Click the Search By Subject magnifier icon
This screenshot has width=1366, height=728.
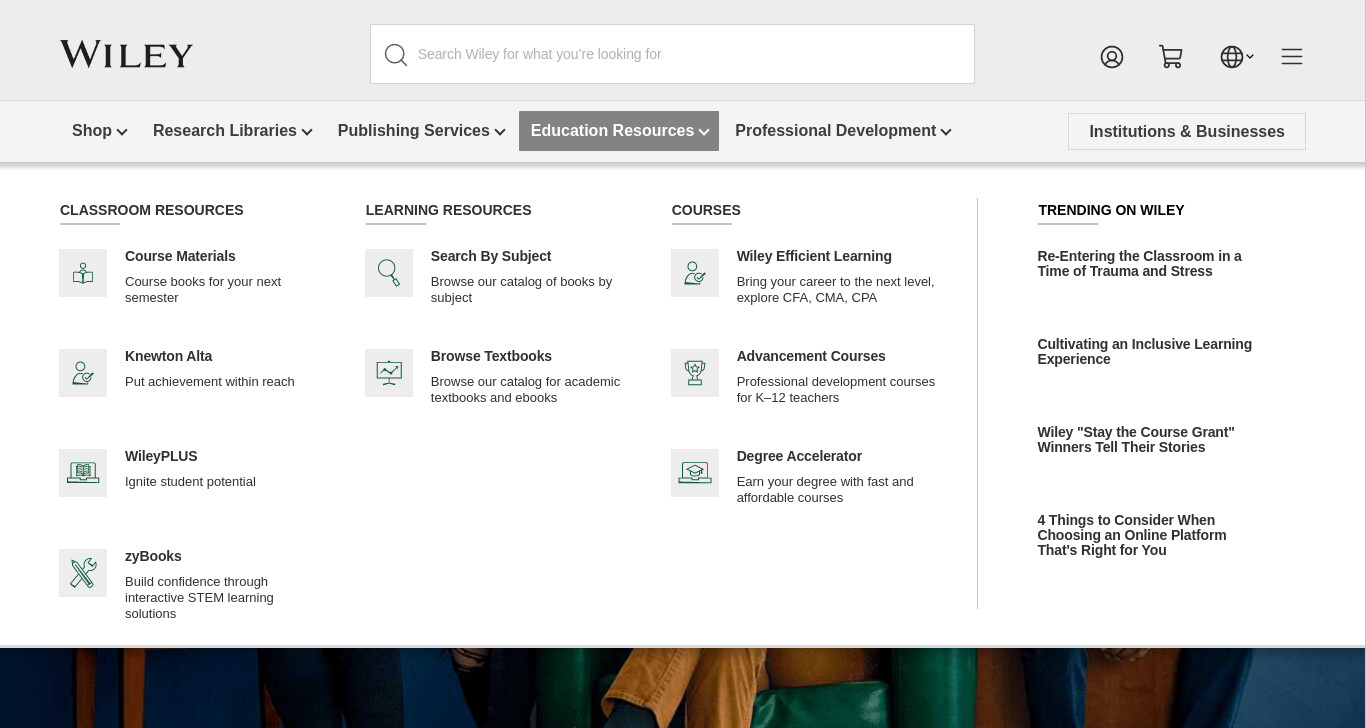coord(389,273)
